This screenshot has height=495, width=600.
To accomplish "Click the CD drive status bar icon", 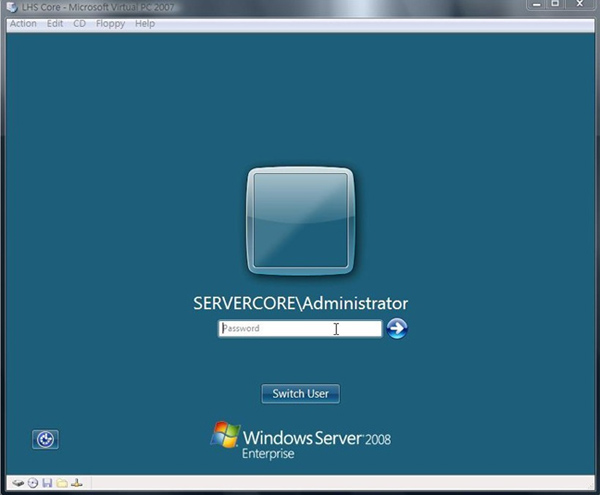I will pos(32,483).
